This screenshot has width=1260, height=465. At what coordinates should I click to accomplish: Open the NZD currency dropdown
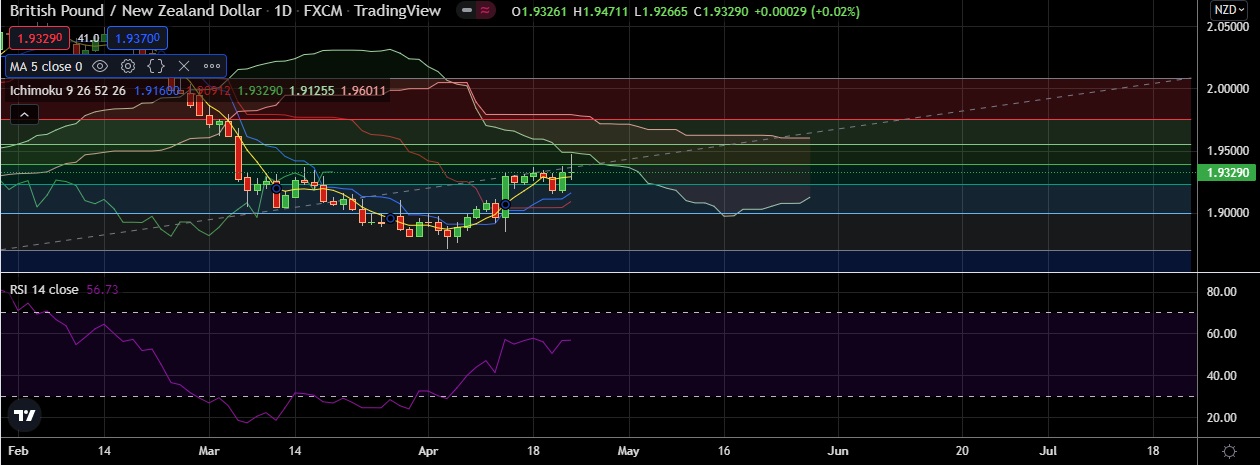click(1228, 10)
